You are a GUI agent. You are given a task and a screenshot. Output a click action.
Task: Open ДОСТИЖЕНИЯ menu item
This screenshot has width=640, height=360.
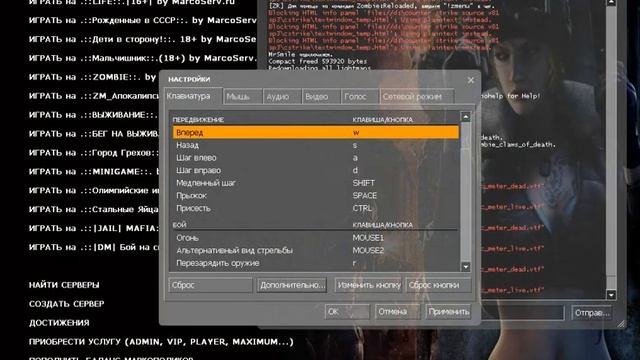pyautogui.click(x=59, y=323)
